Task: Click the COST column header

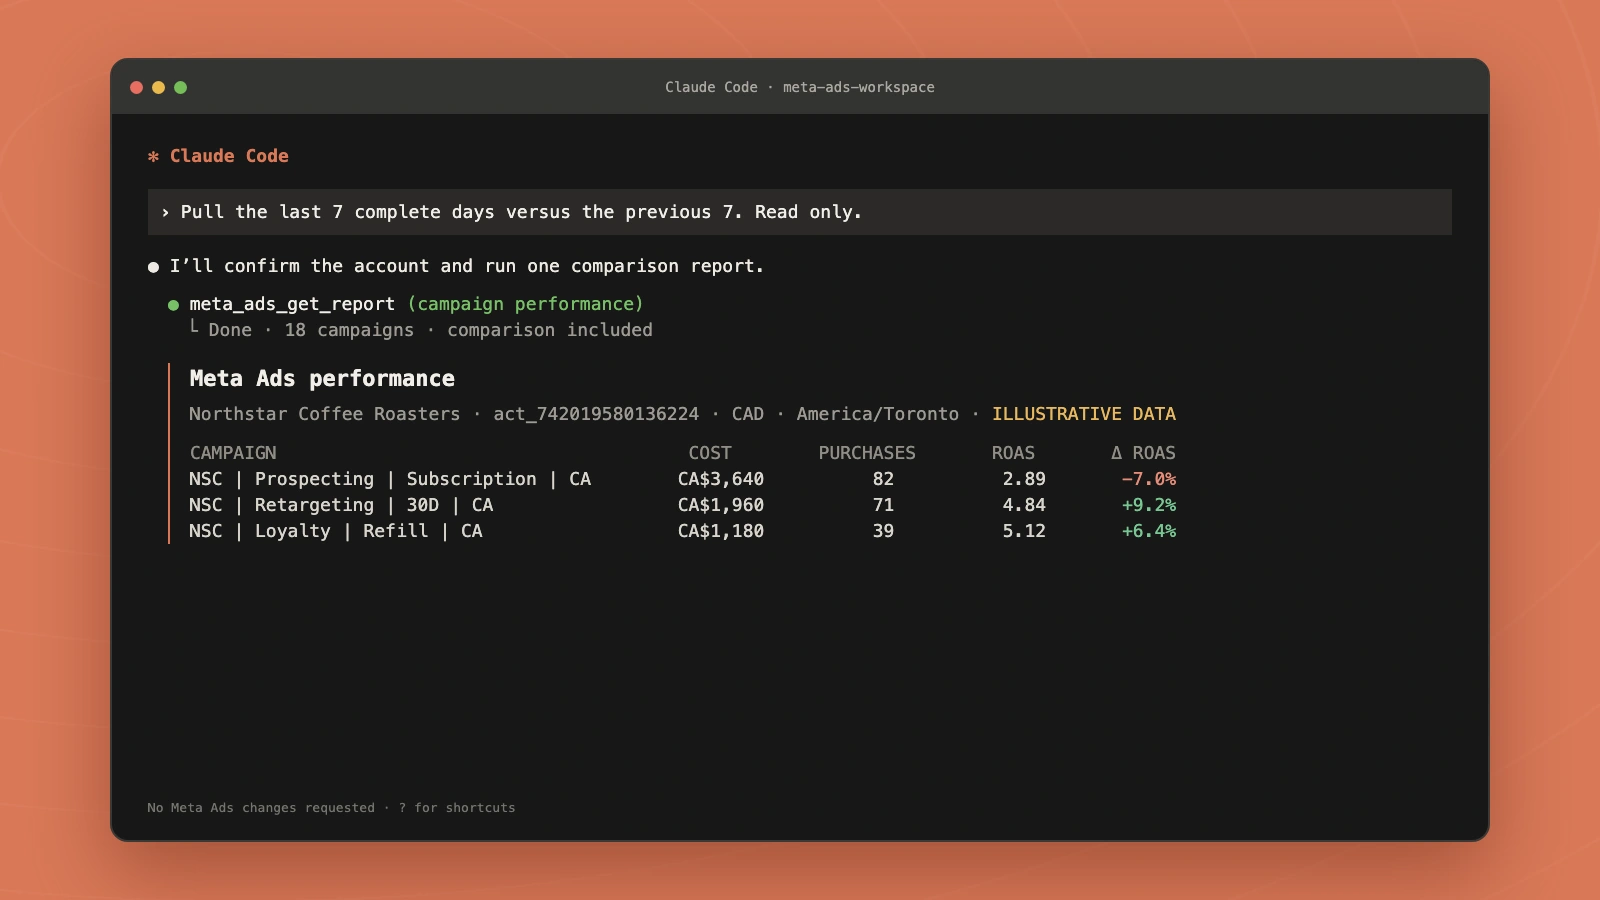Action: click(x=710, y=453)
